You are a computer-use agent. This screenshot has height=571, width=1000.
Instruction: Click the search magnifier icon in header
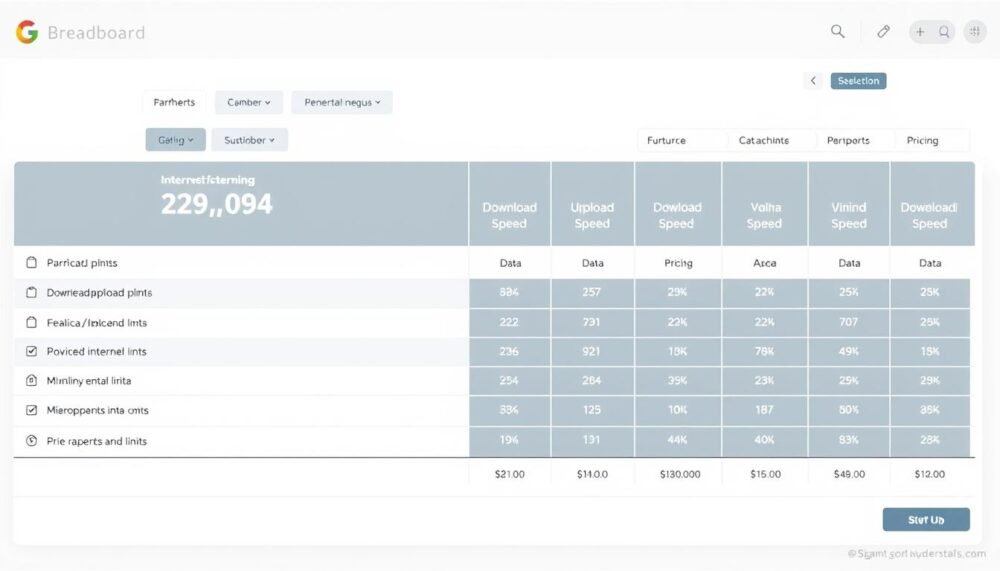click(x=837, y=31)
